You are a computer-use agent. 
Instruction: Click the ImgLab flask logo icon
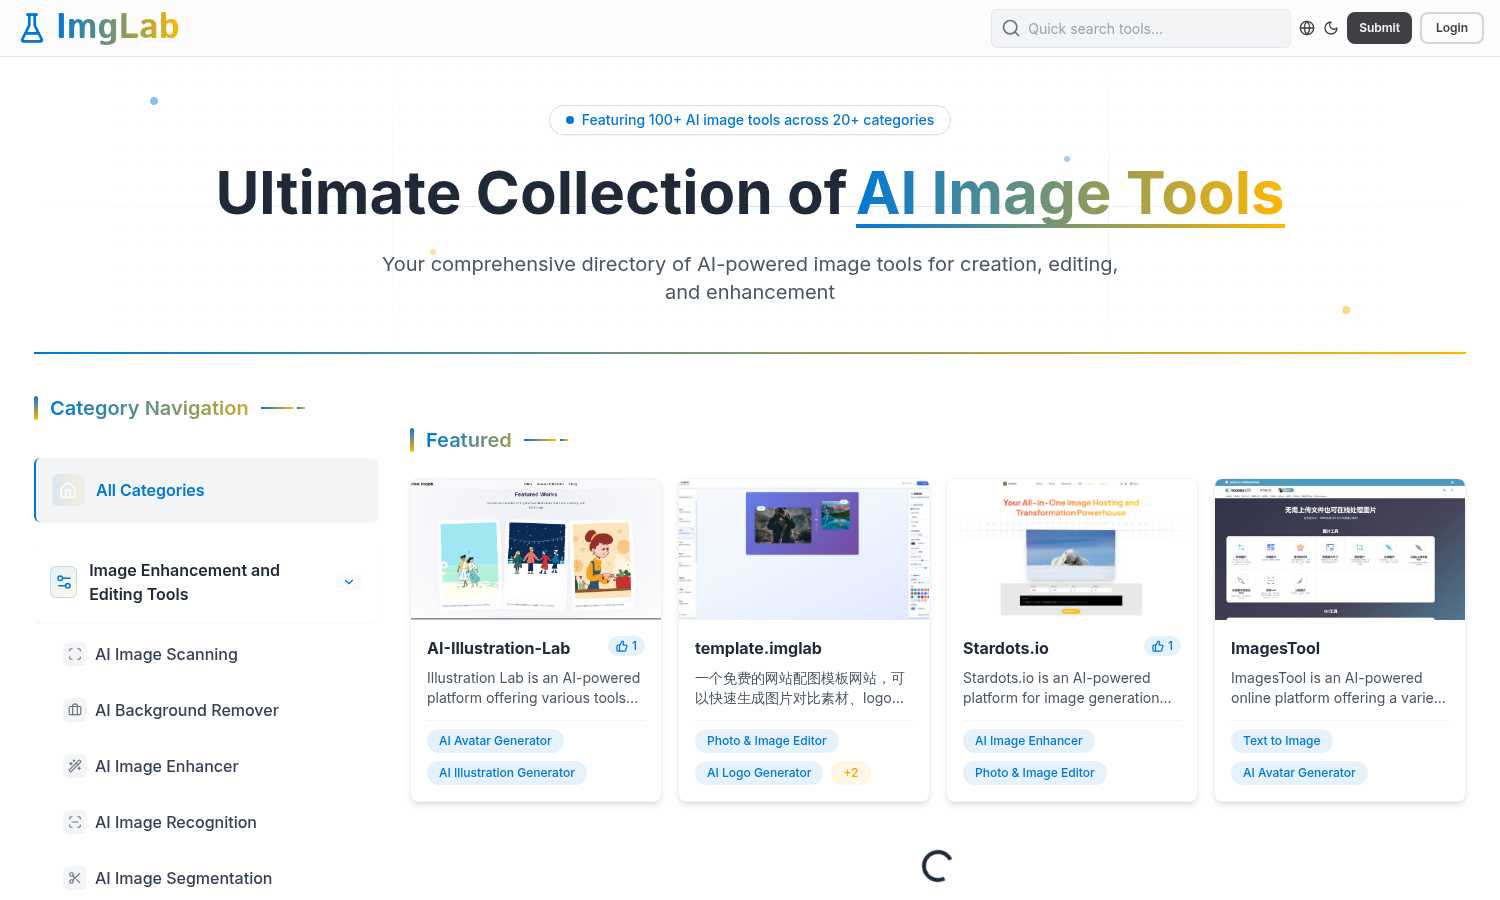pos(32,28)
